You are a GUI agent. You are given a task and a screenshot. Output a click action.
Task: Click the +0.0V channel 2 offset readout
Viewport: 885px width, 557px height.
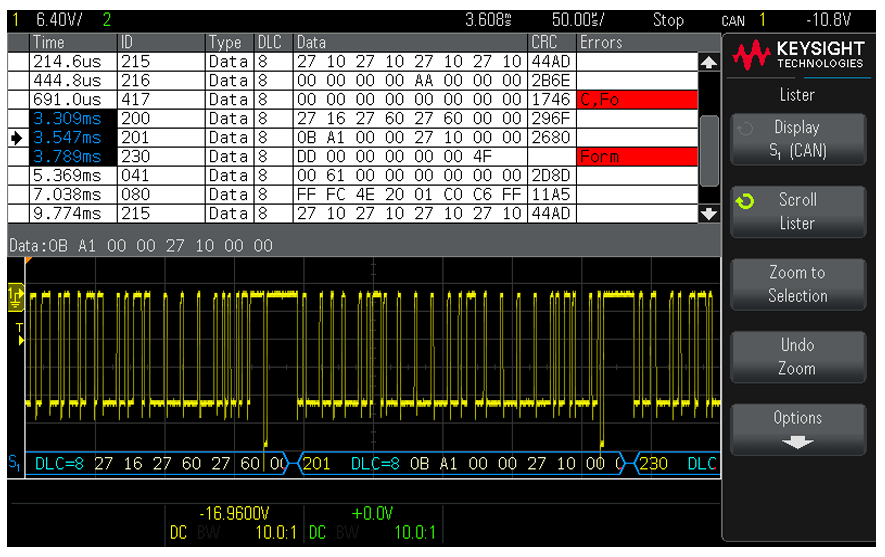point(372,514)
